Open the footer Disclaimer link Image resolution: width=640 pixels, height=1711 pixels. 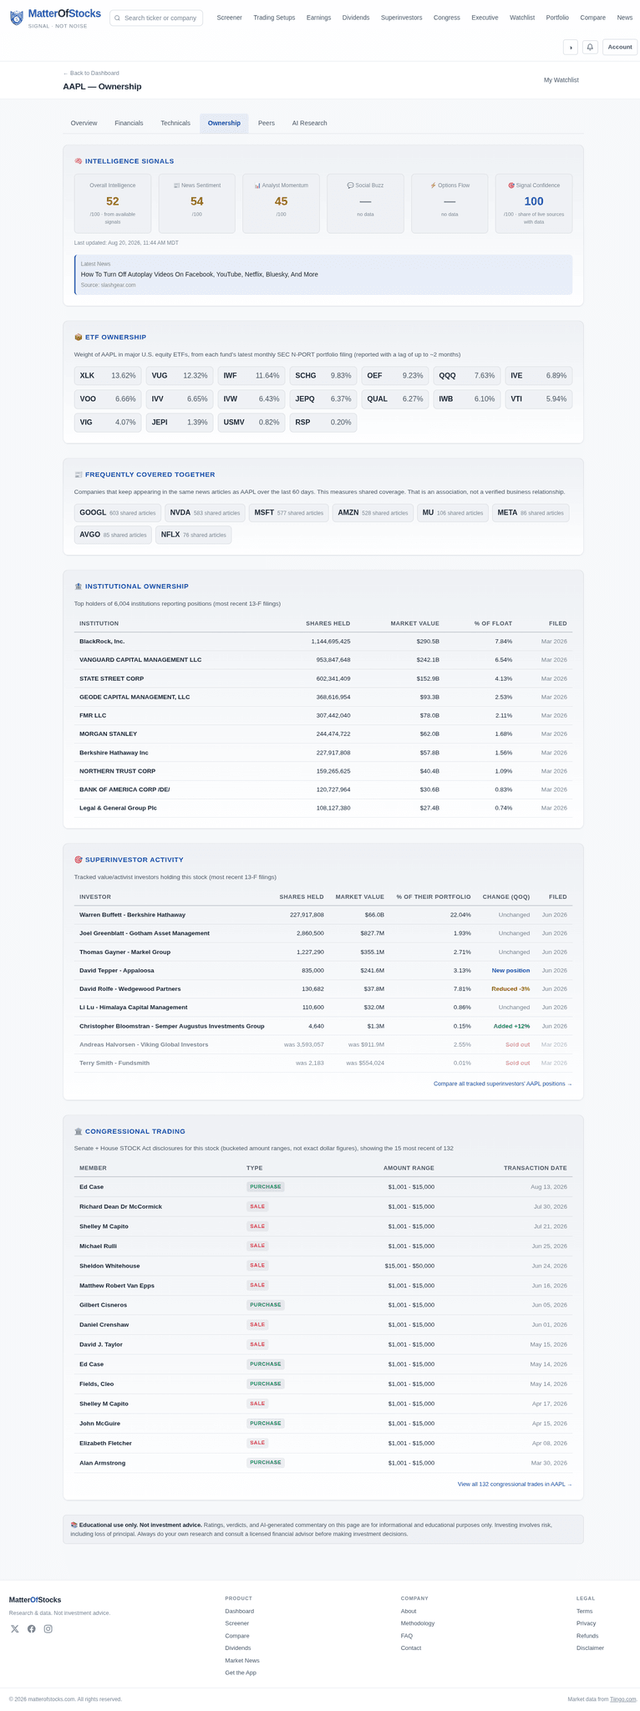[x=590, y=1648]
